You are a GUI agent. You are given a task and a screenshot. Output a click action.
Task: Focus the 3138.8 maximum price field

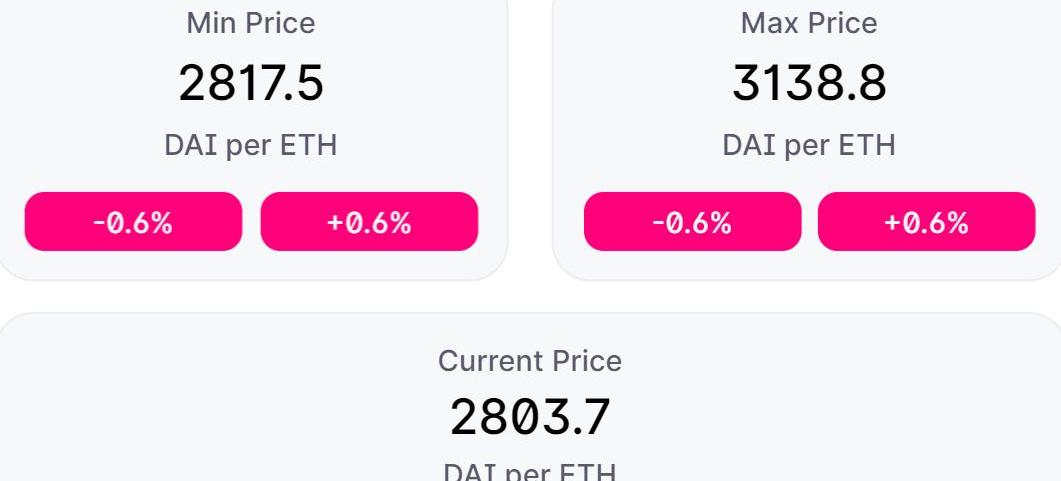[x=809, y=83]
